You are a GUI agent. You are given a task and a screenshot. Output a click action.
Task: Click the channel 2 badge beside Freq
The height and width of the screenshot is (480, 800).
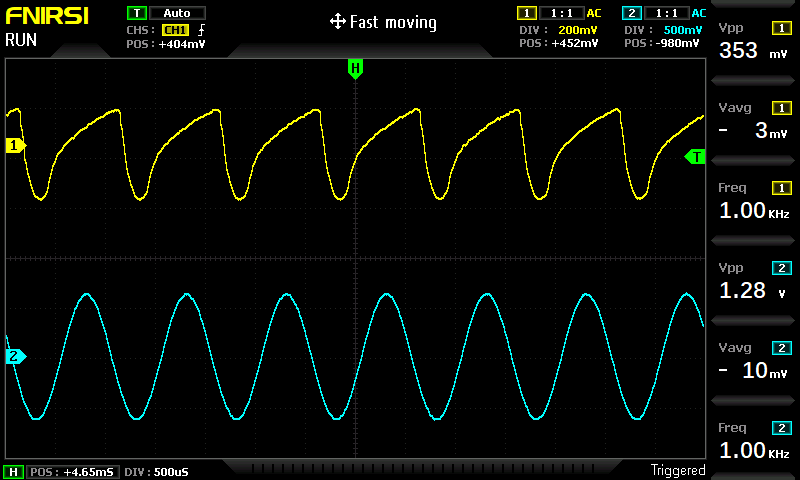(782, 428)
